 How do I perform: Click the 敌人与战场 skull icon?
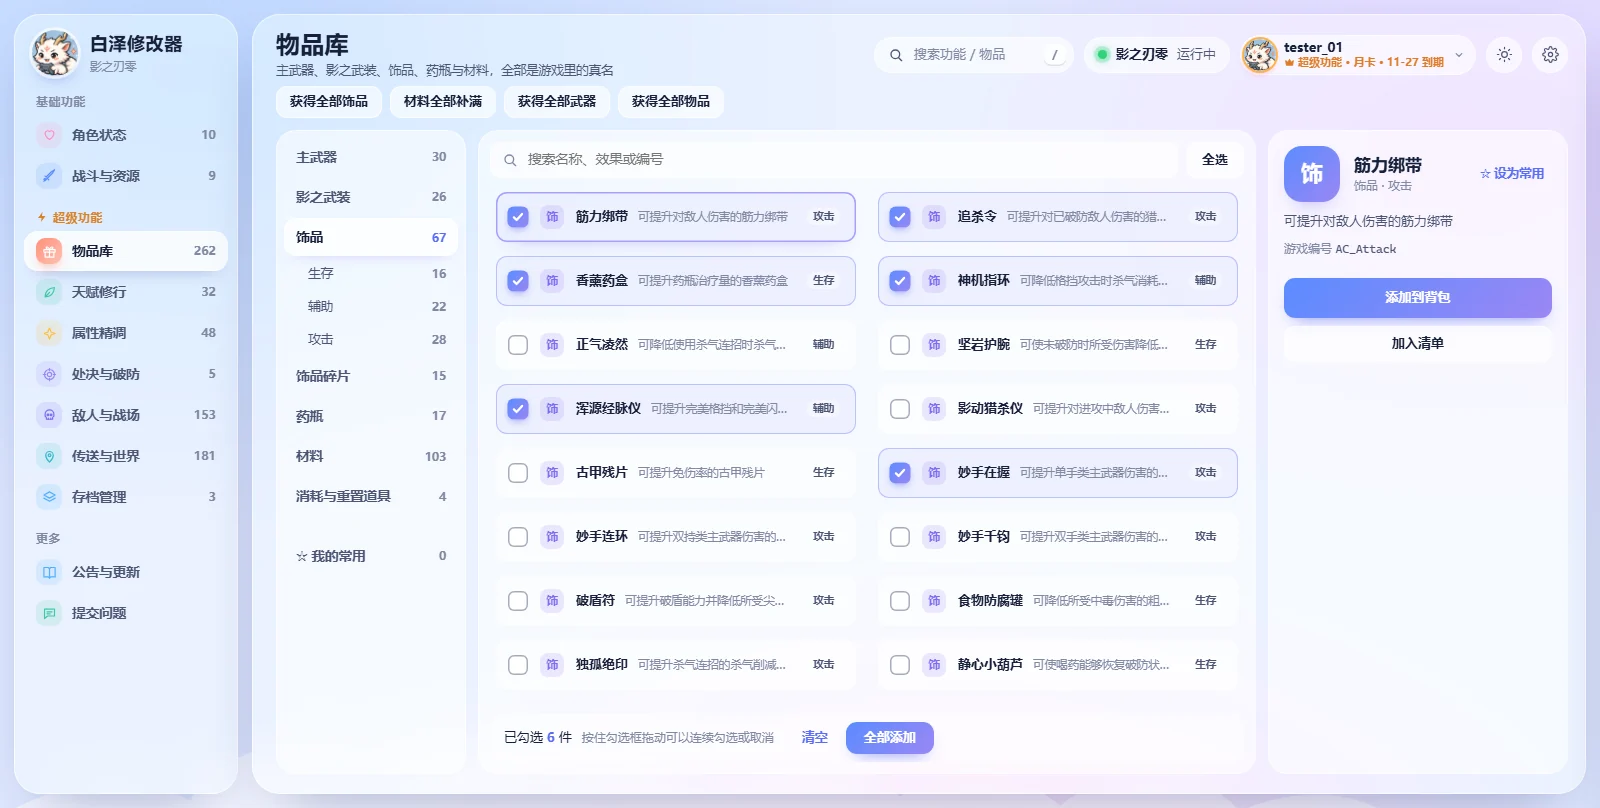tap(49, 415)
